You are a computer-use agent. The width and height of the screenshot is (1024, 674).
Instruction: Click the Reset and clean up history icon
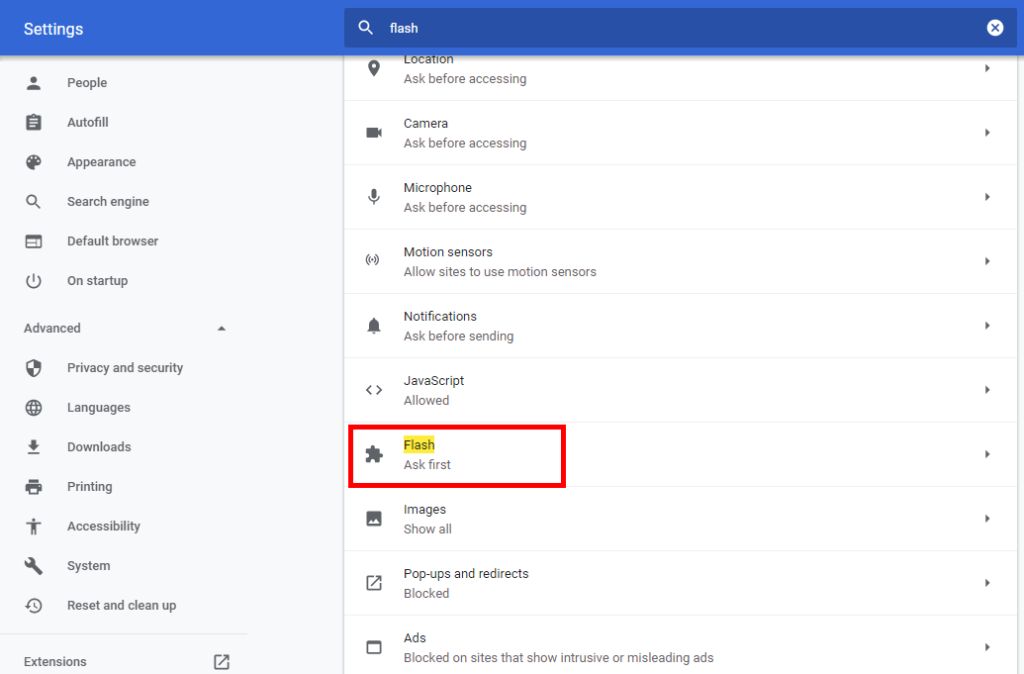[x=33, y=605]
